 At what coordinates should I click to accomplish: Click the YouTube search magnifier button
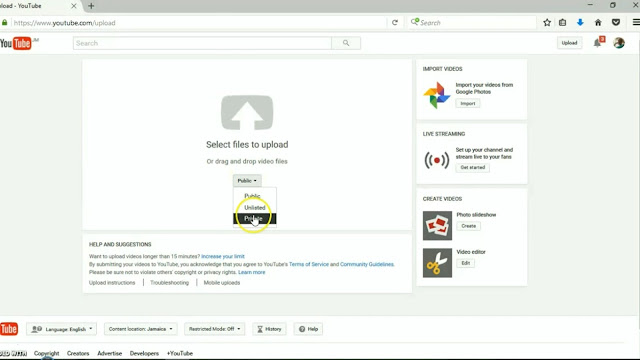pyautogui.click(x=346, y=43)
